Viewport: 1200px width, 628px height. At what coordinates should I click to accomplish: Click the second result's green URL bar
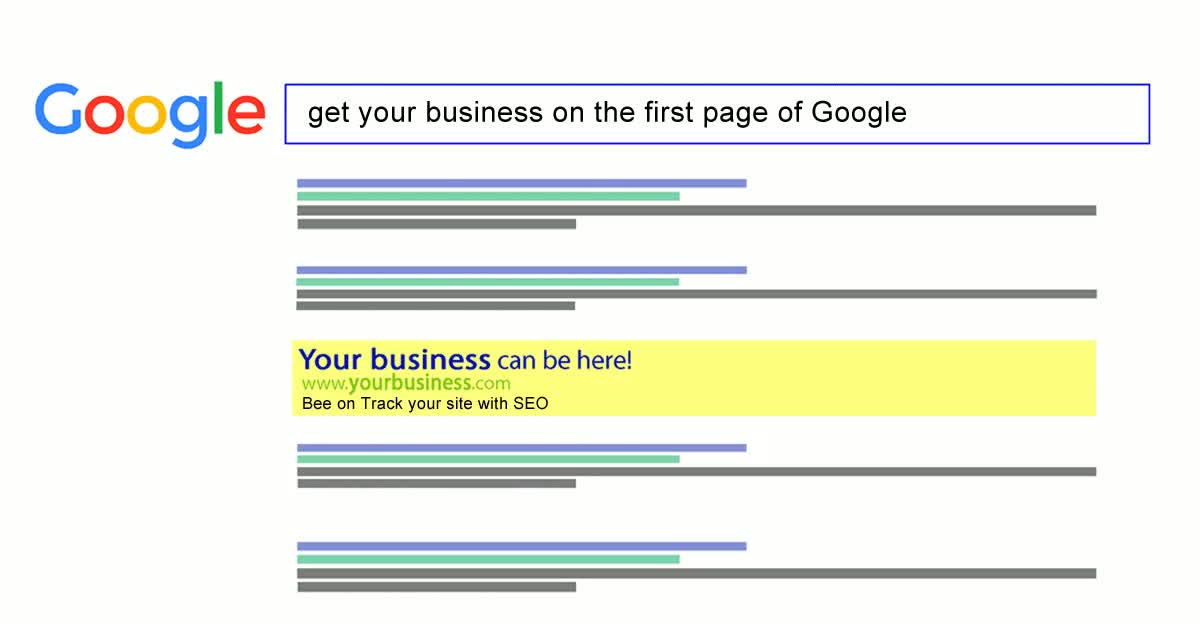[x=488, y=282]
